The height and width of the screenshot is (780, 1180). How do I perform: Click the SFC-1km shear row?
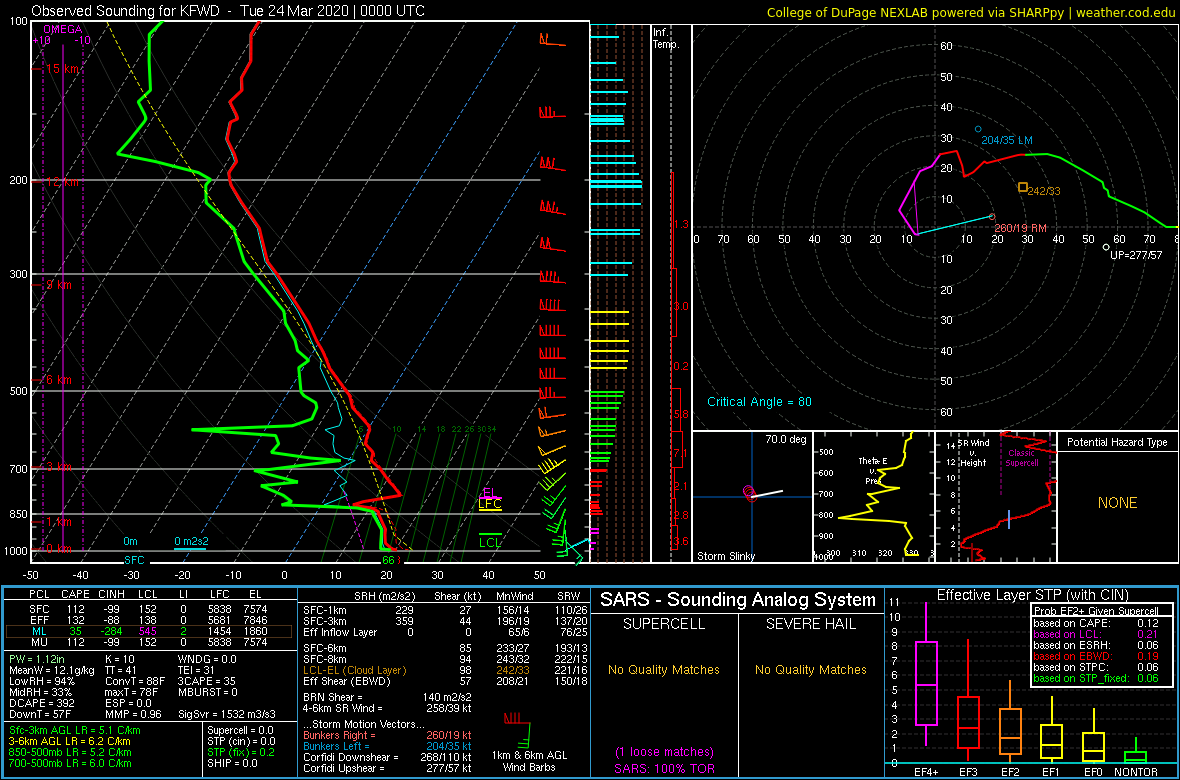coord(444,609)
